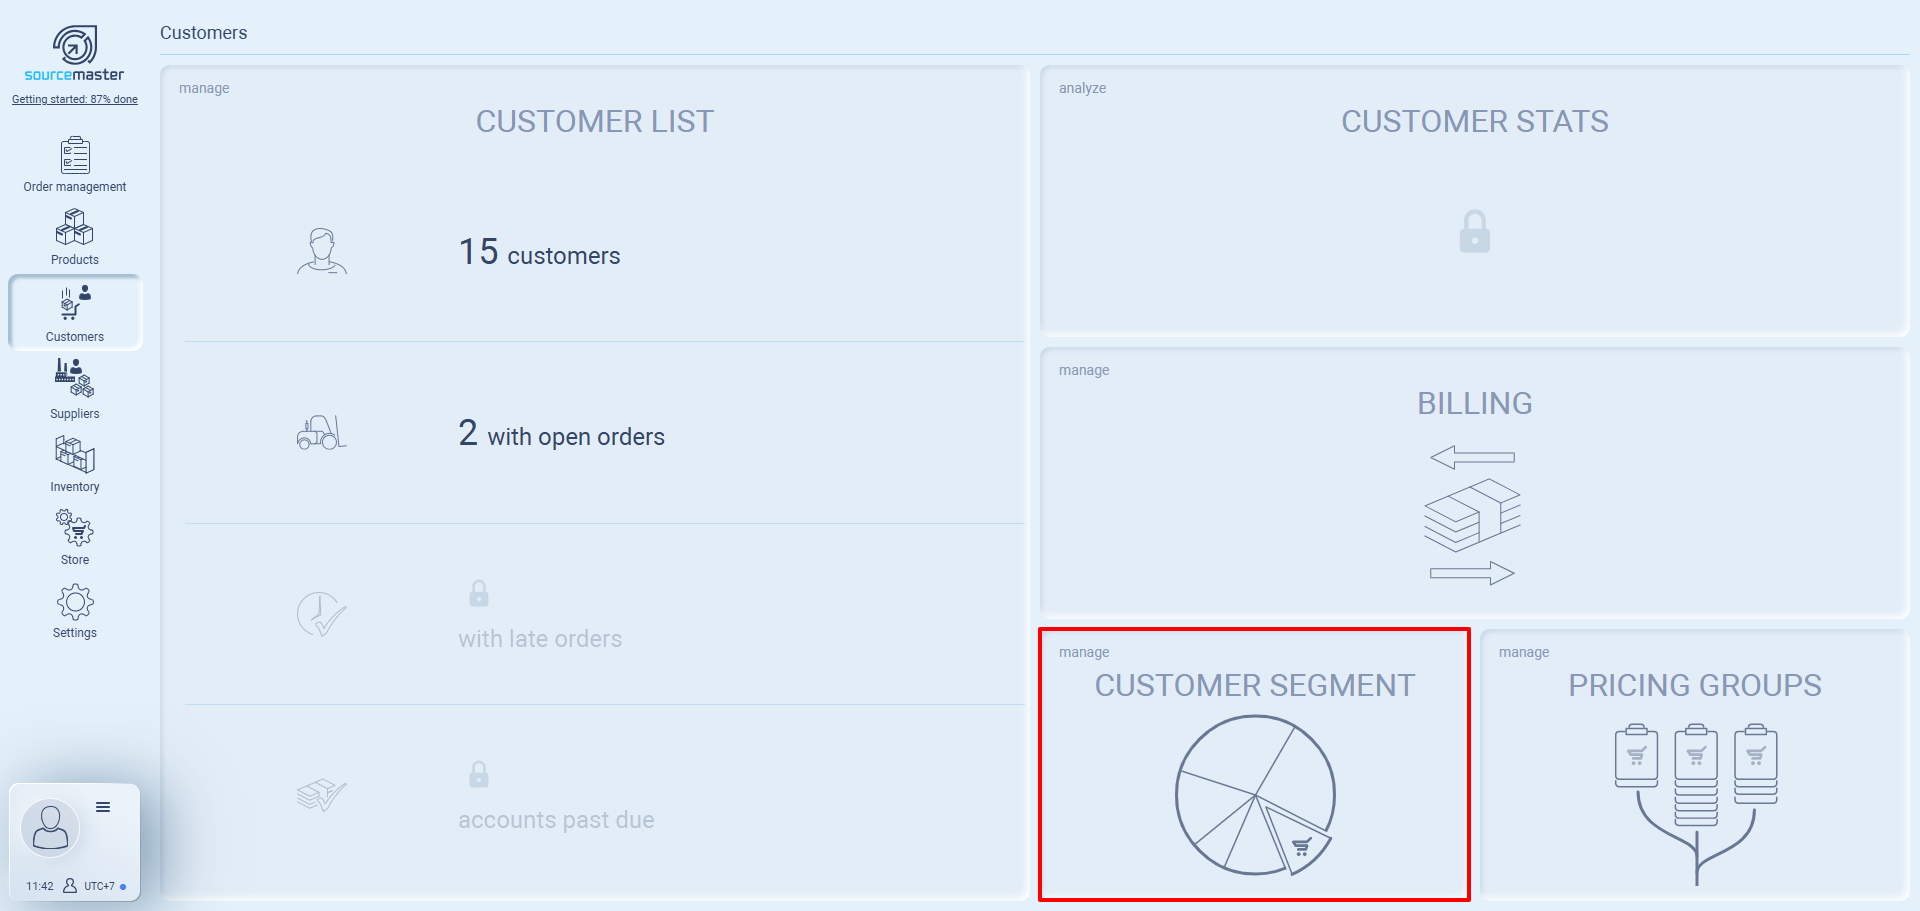The width and height of the screenshot is (1920, 911).
Task: Open the CUSTOMER STATS heading
Action: coord(1475,122)
